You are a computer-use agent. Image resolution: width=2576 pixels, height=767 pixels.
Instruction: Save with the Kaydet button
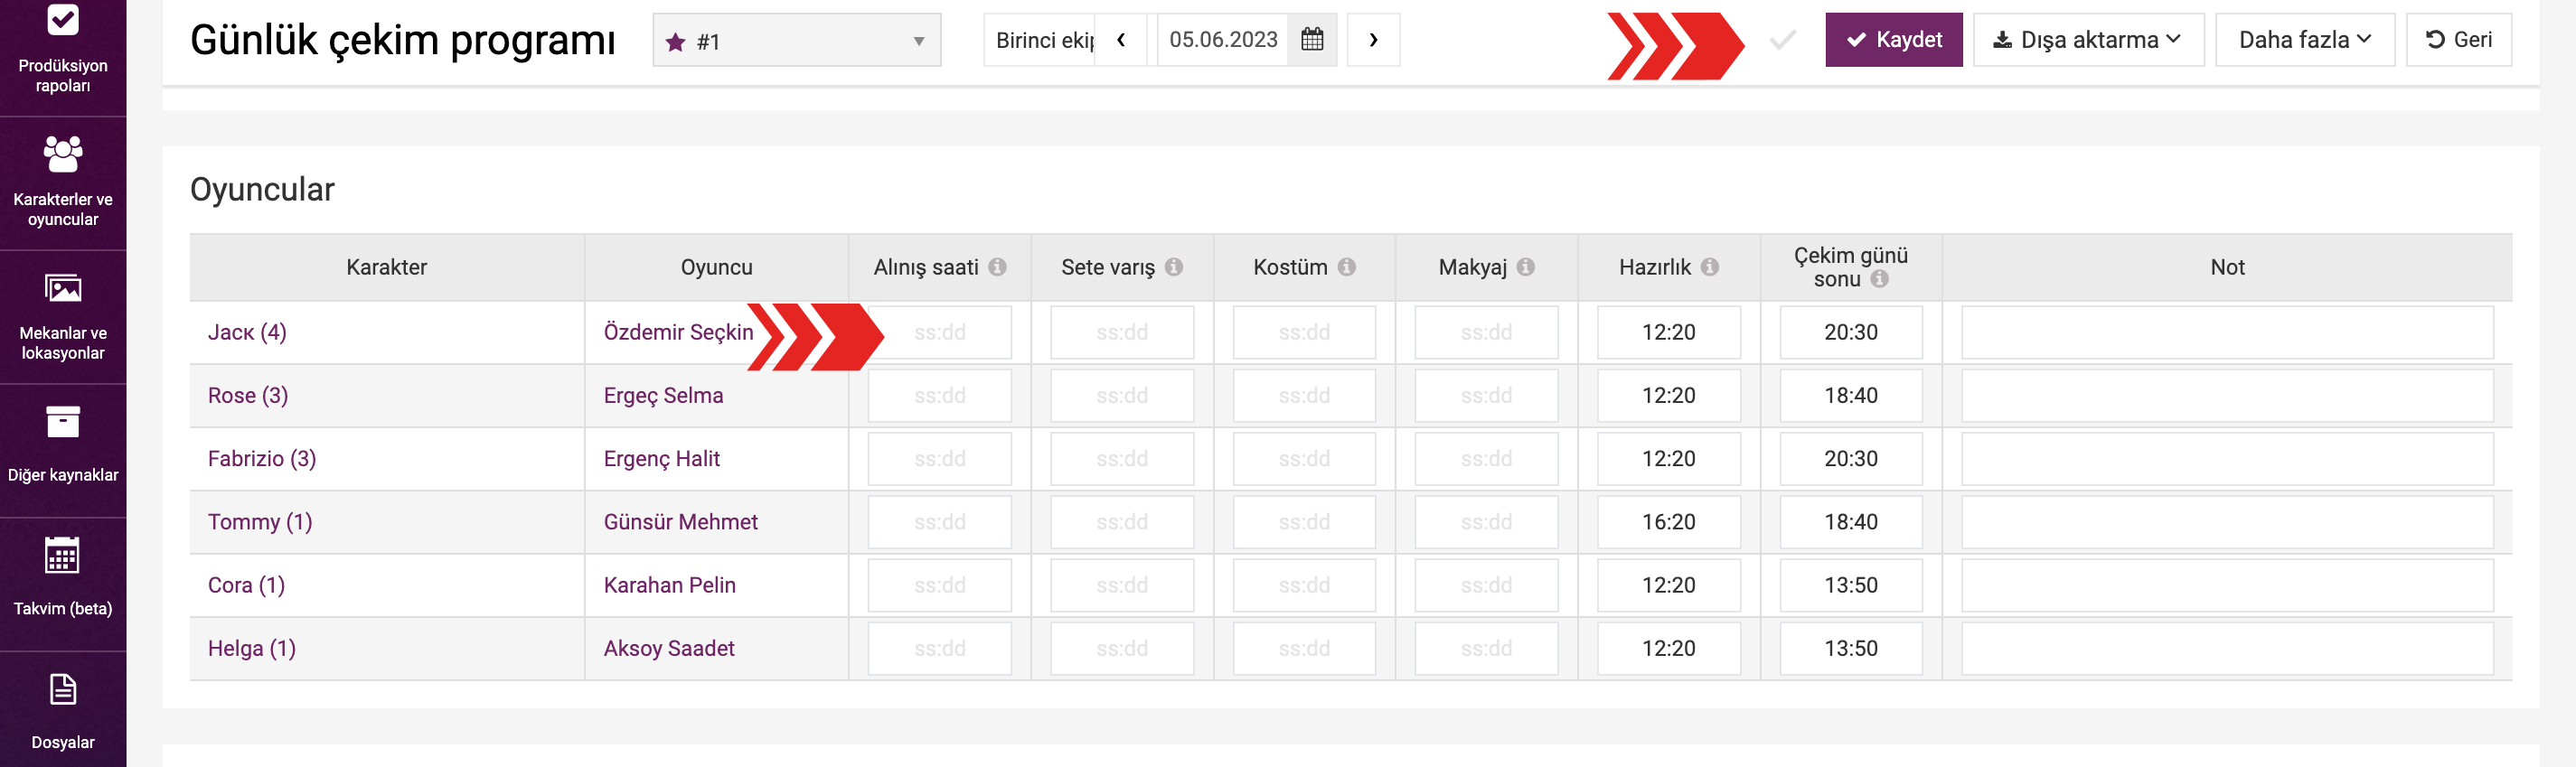tap(1894, 40)
